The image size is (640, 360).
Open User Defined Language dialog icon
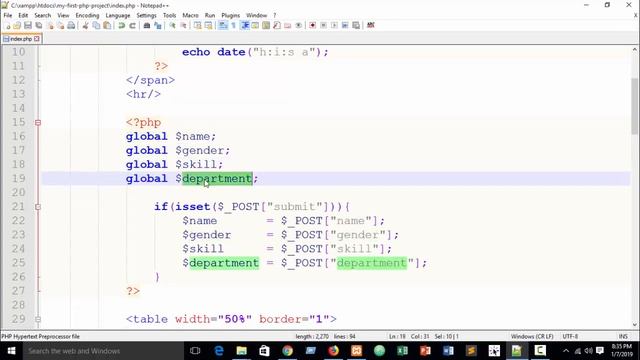(x=255, y=25)
